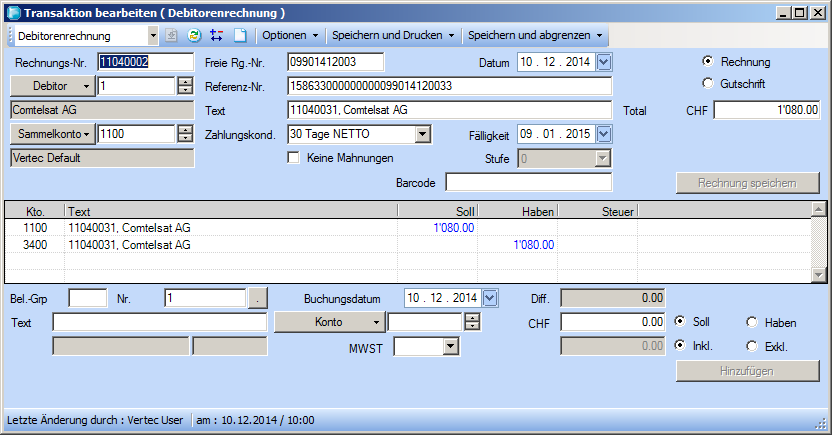Expand the Debitorenrechnung transaction type dropdown
Viewport: 832px width, 435px height.
tap(153, 36)
